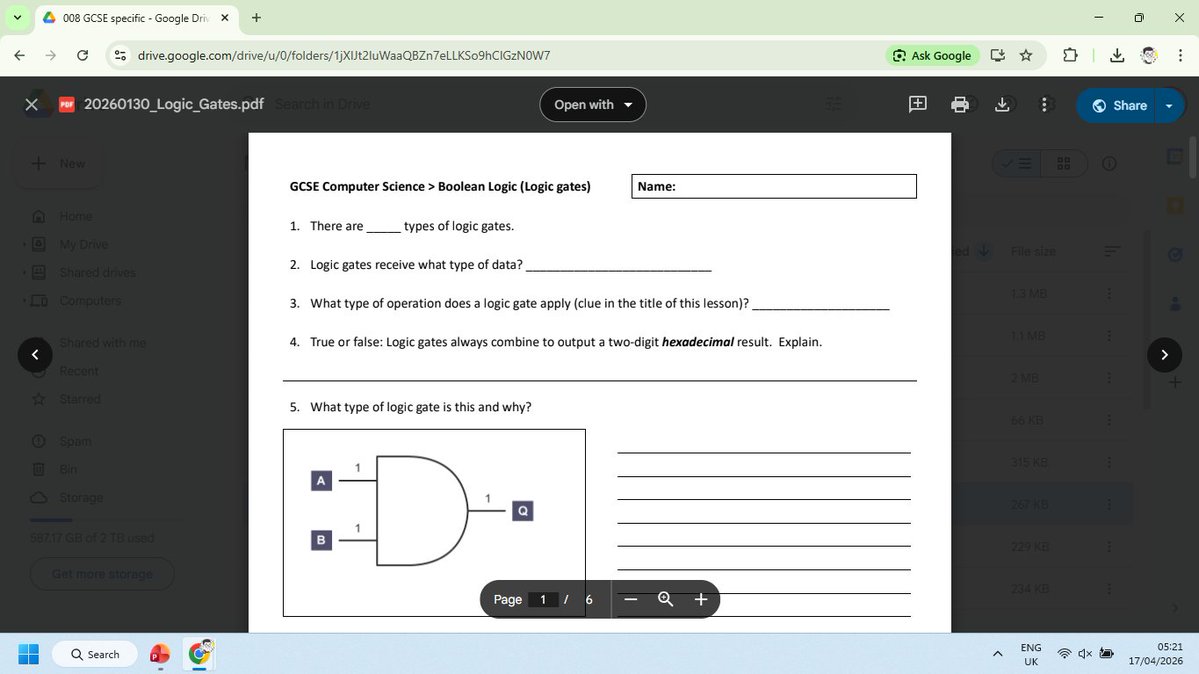
Task: Open the Wi-Fi network tray icon
Action: click(1064, 654)
